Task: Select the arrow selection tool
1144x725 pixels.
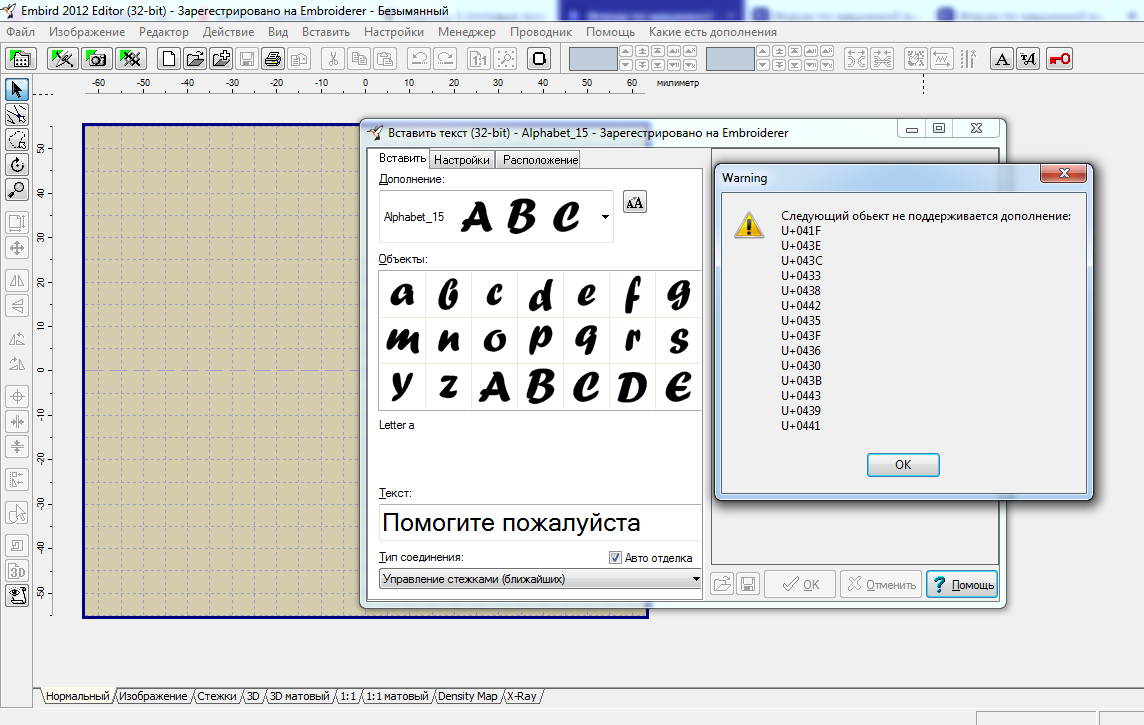Action: click(16, 91)
